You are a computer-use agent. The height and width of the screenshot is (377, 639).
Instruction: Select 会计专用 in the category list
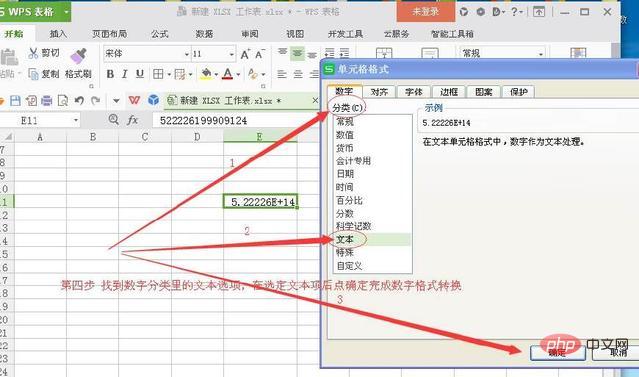[353, 161]
